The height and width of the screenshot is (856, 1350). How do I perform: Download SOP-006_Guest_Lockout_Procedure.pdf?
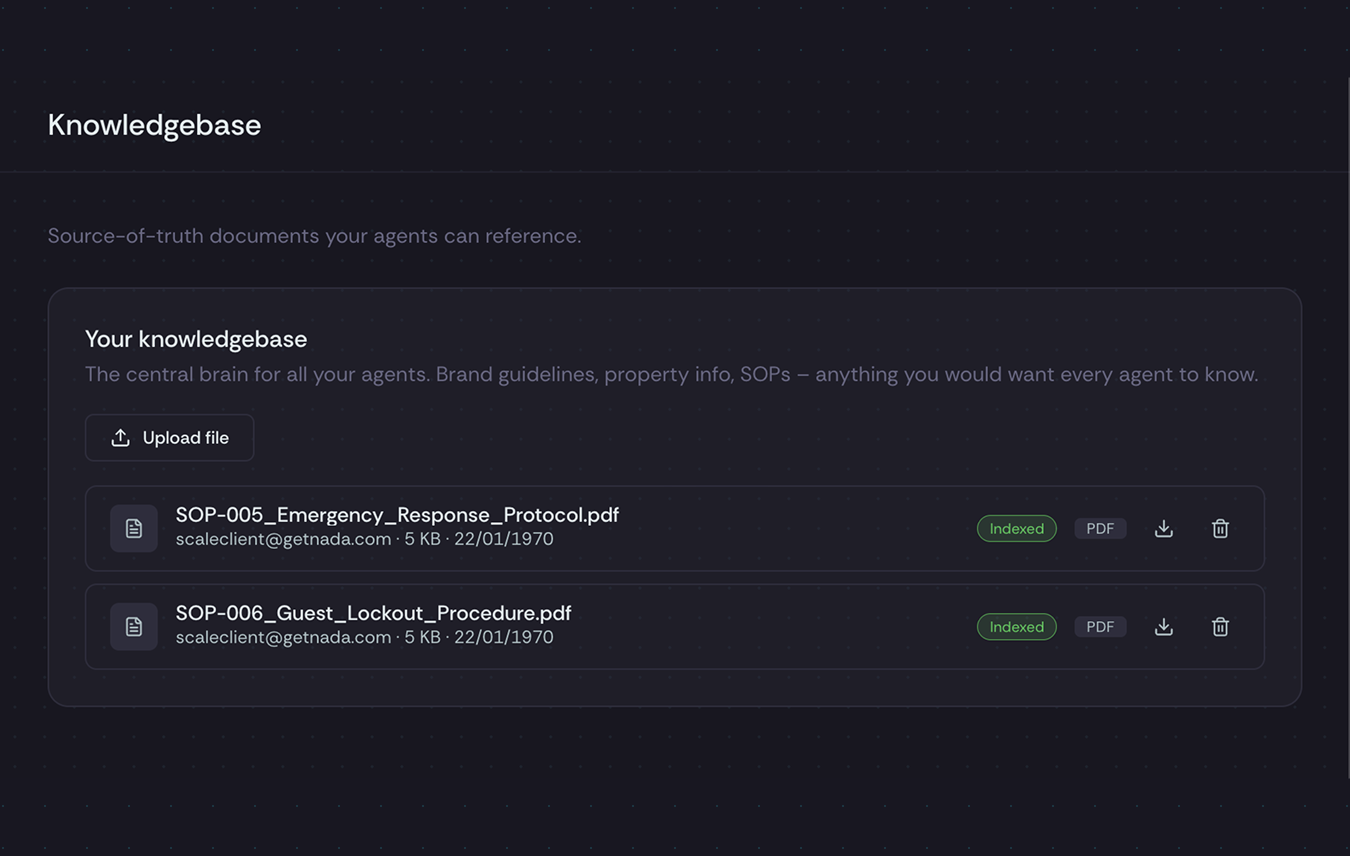(x=1163, y=627)
